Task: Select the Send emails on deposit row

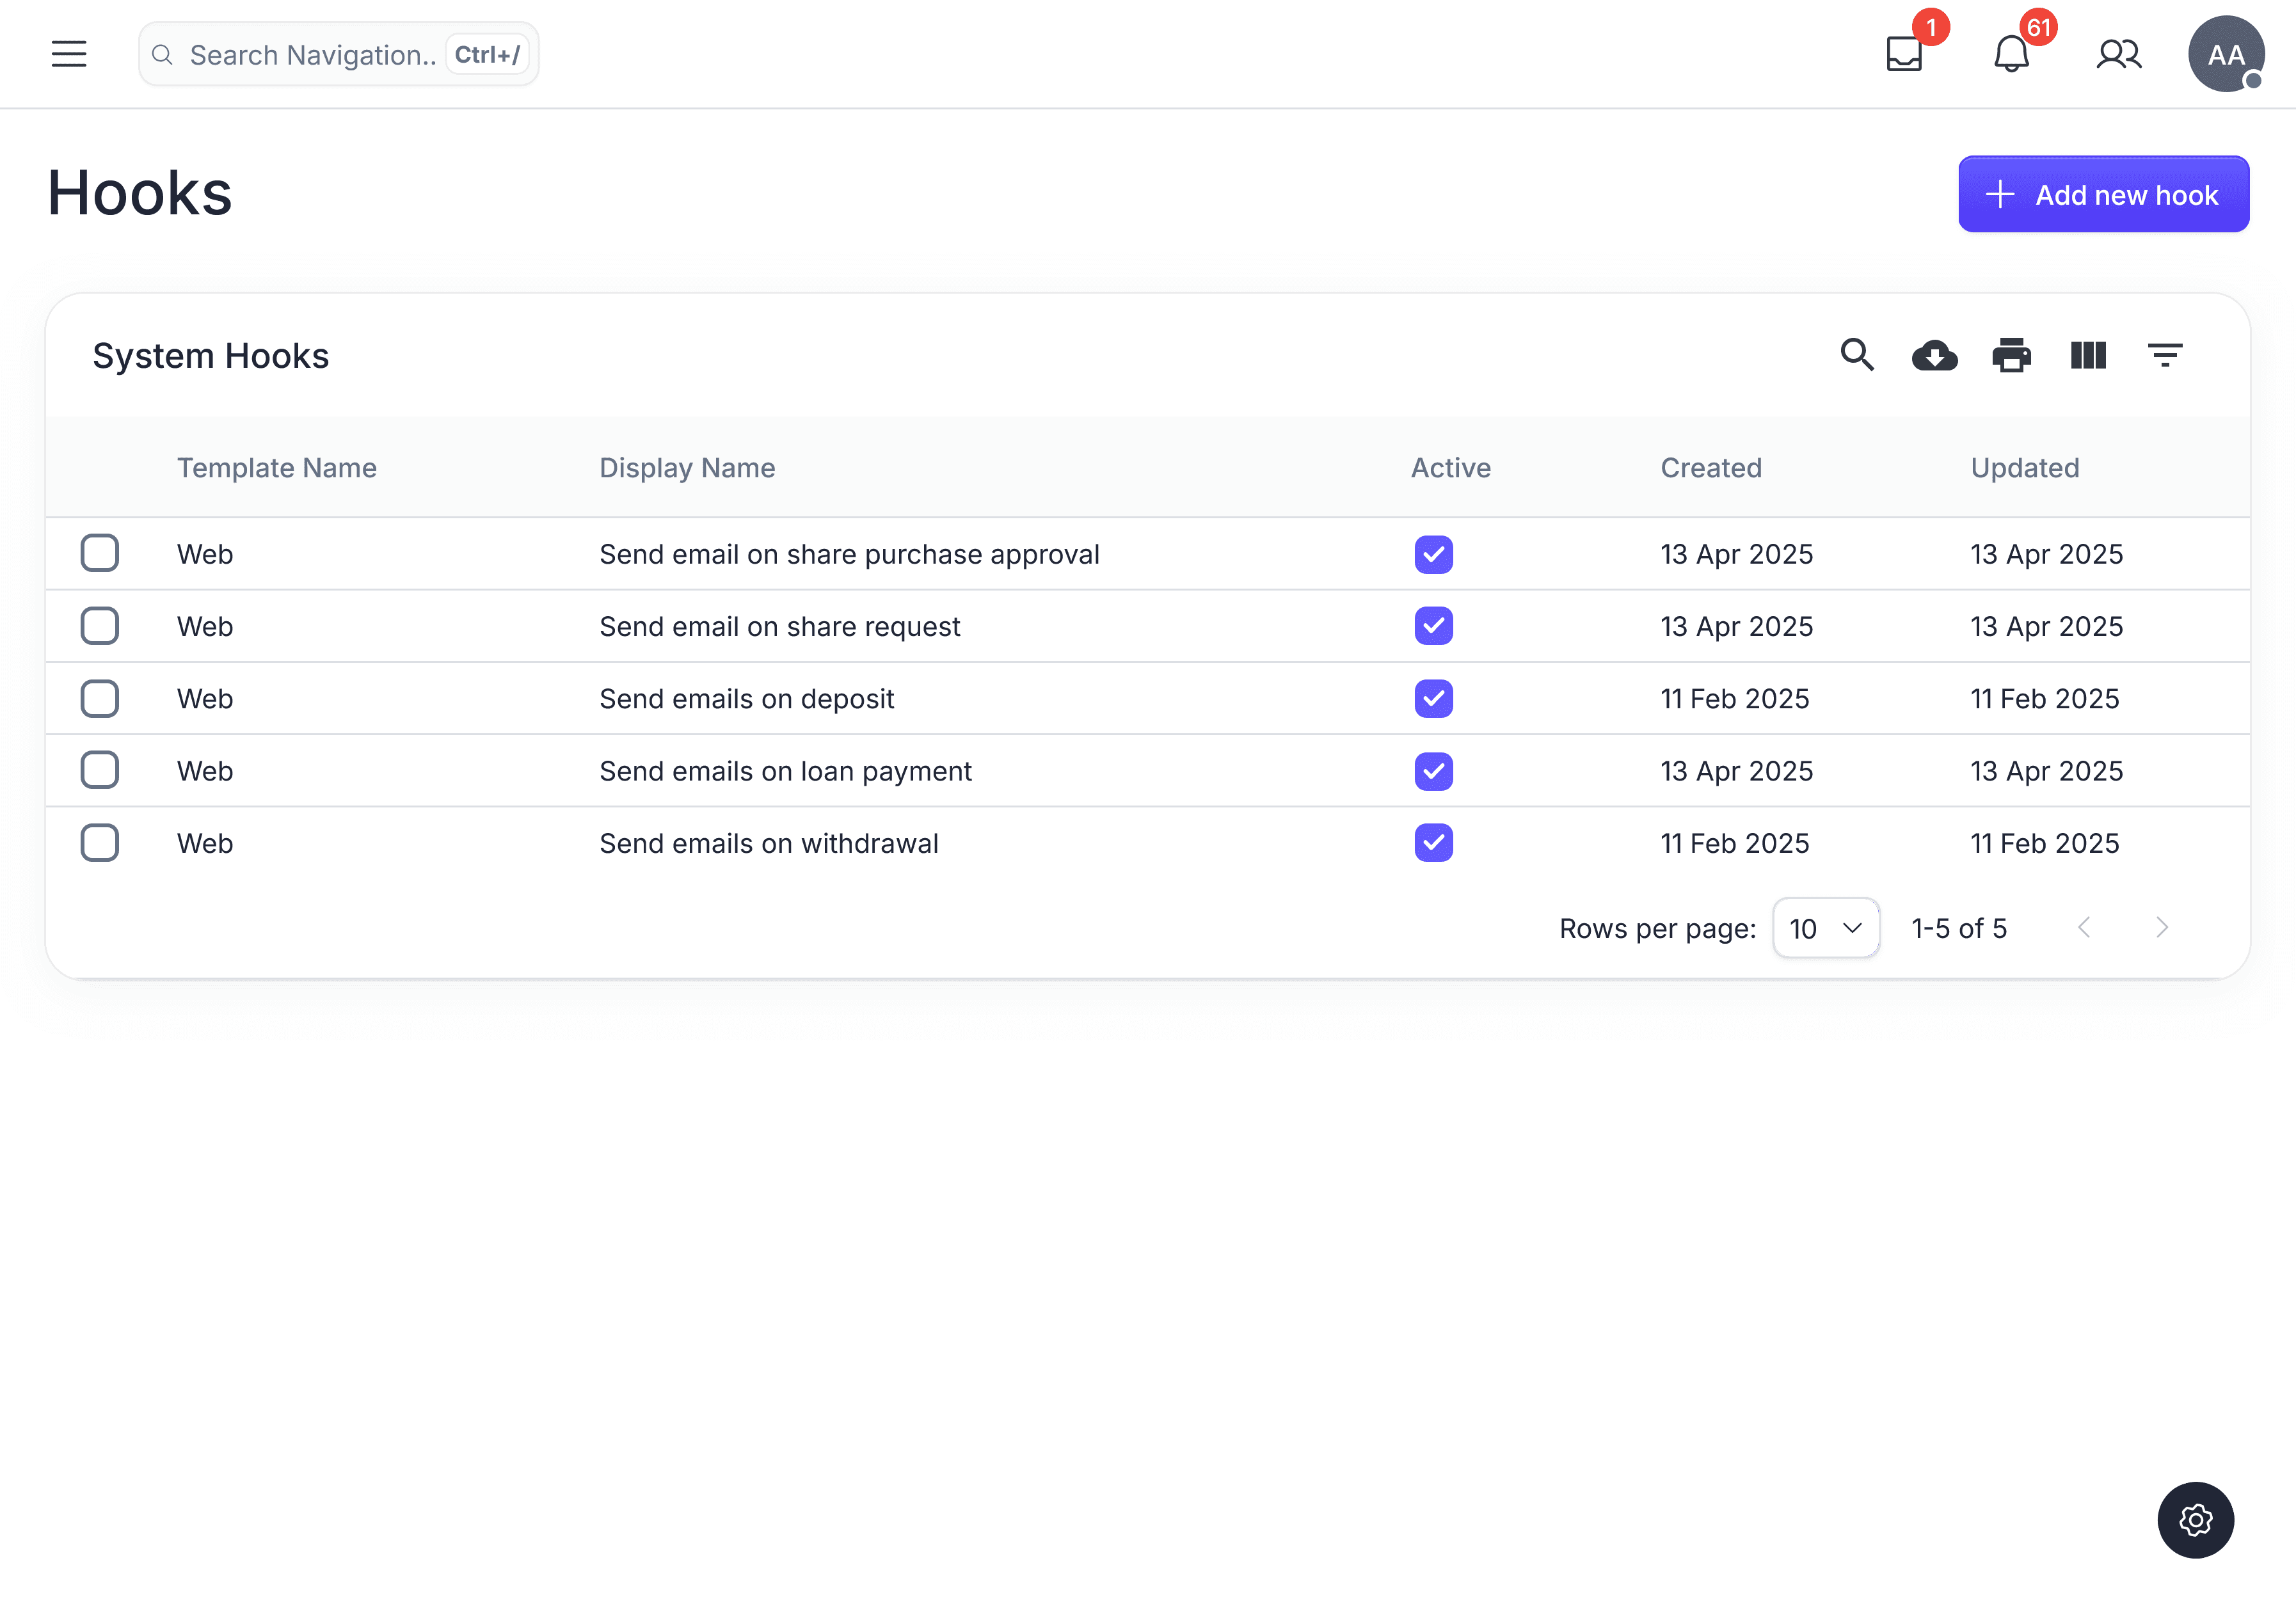Action: [x=100, y=698]
